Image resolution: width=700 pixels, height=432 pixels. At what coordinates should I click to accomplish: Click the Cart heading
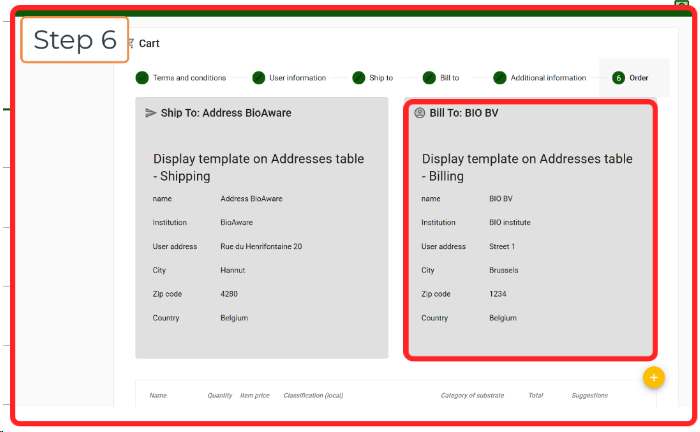[148, 44]
